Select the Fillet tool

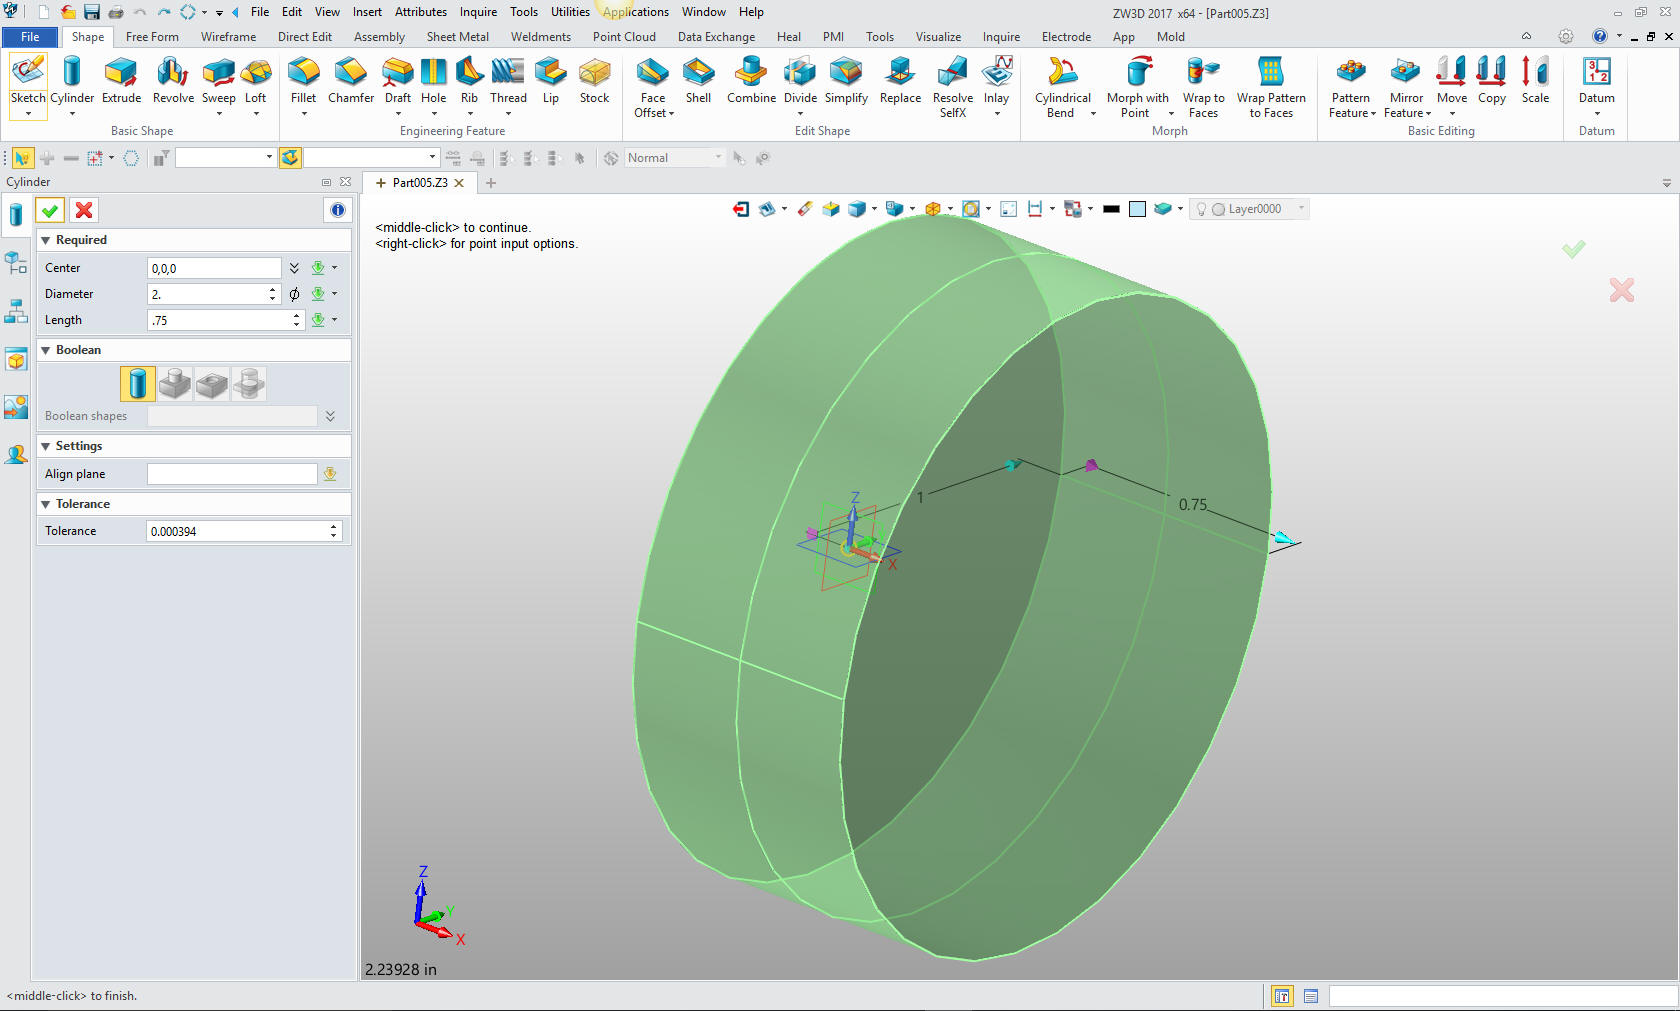tap(303, 80)
